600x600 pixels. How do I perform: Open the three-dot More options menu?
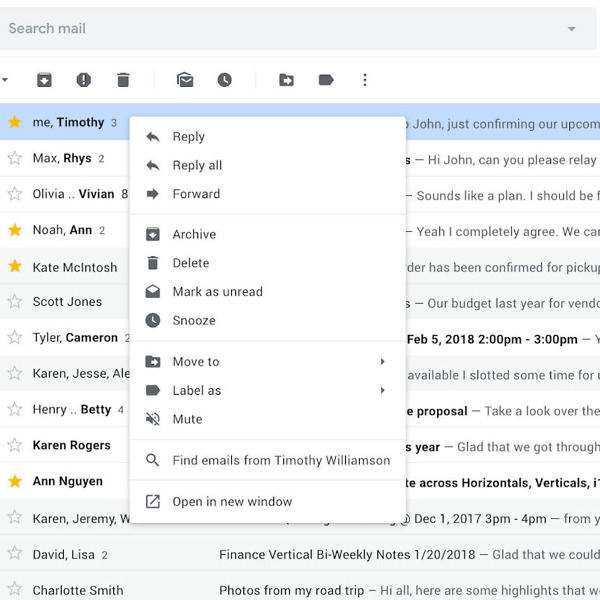[365, 80]
